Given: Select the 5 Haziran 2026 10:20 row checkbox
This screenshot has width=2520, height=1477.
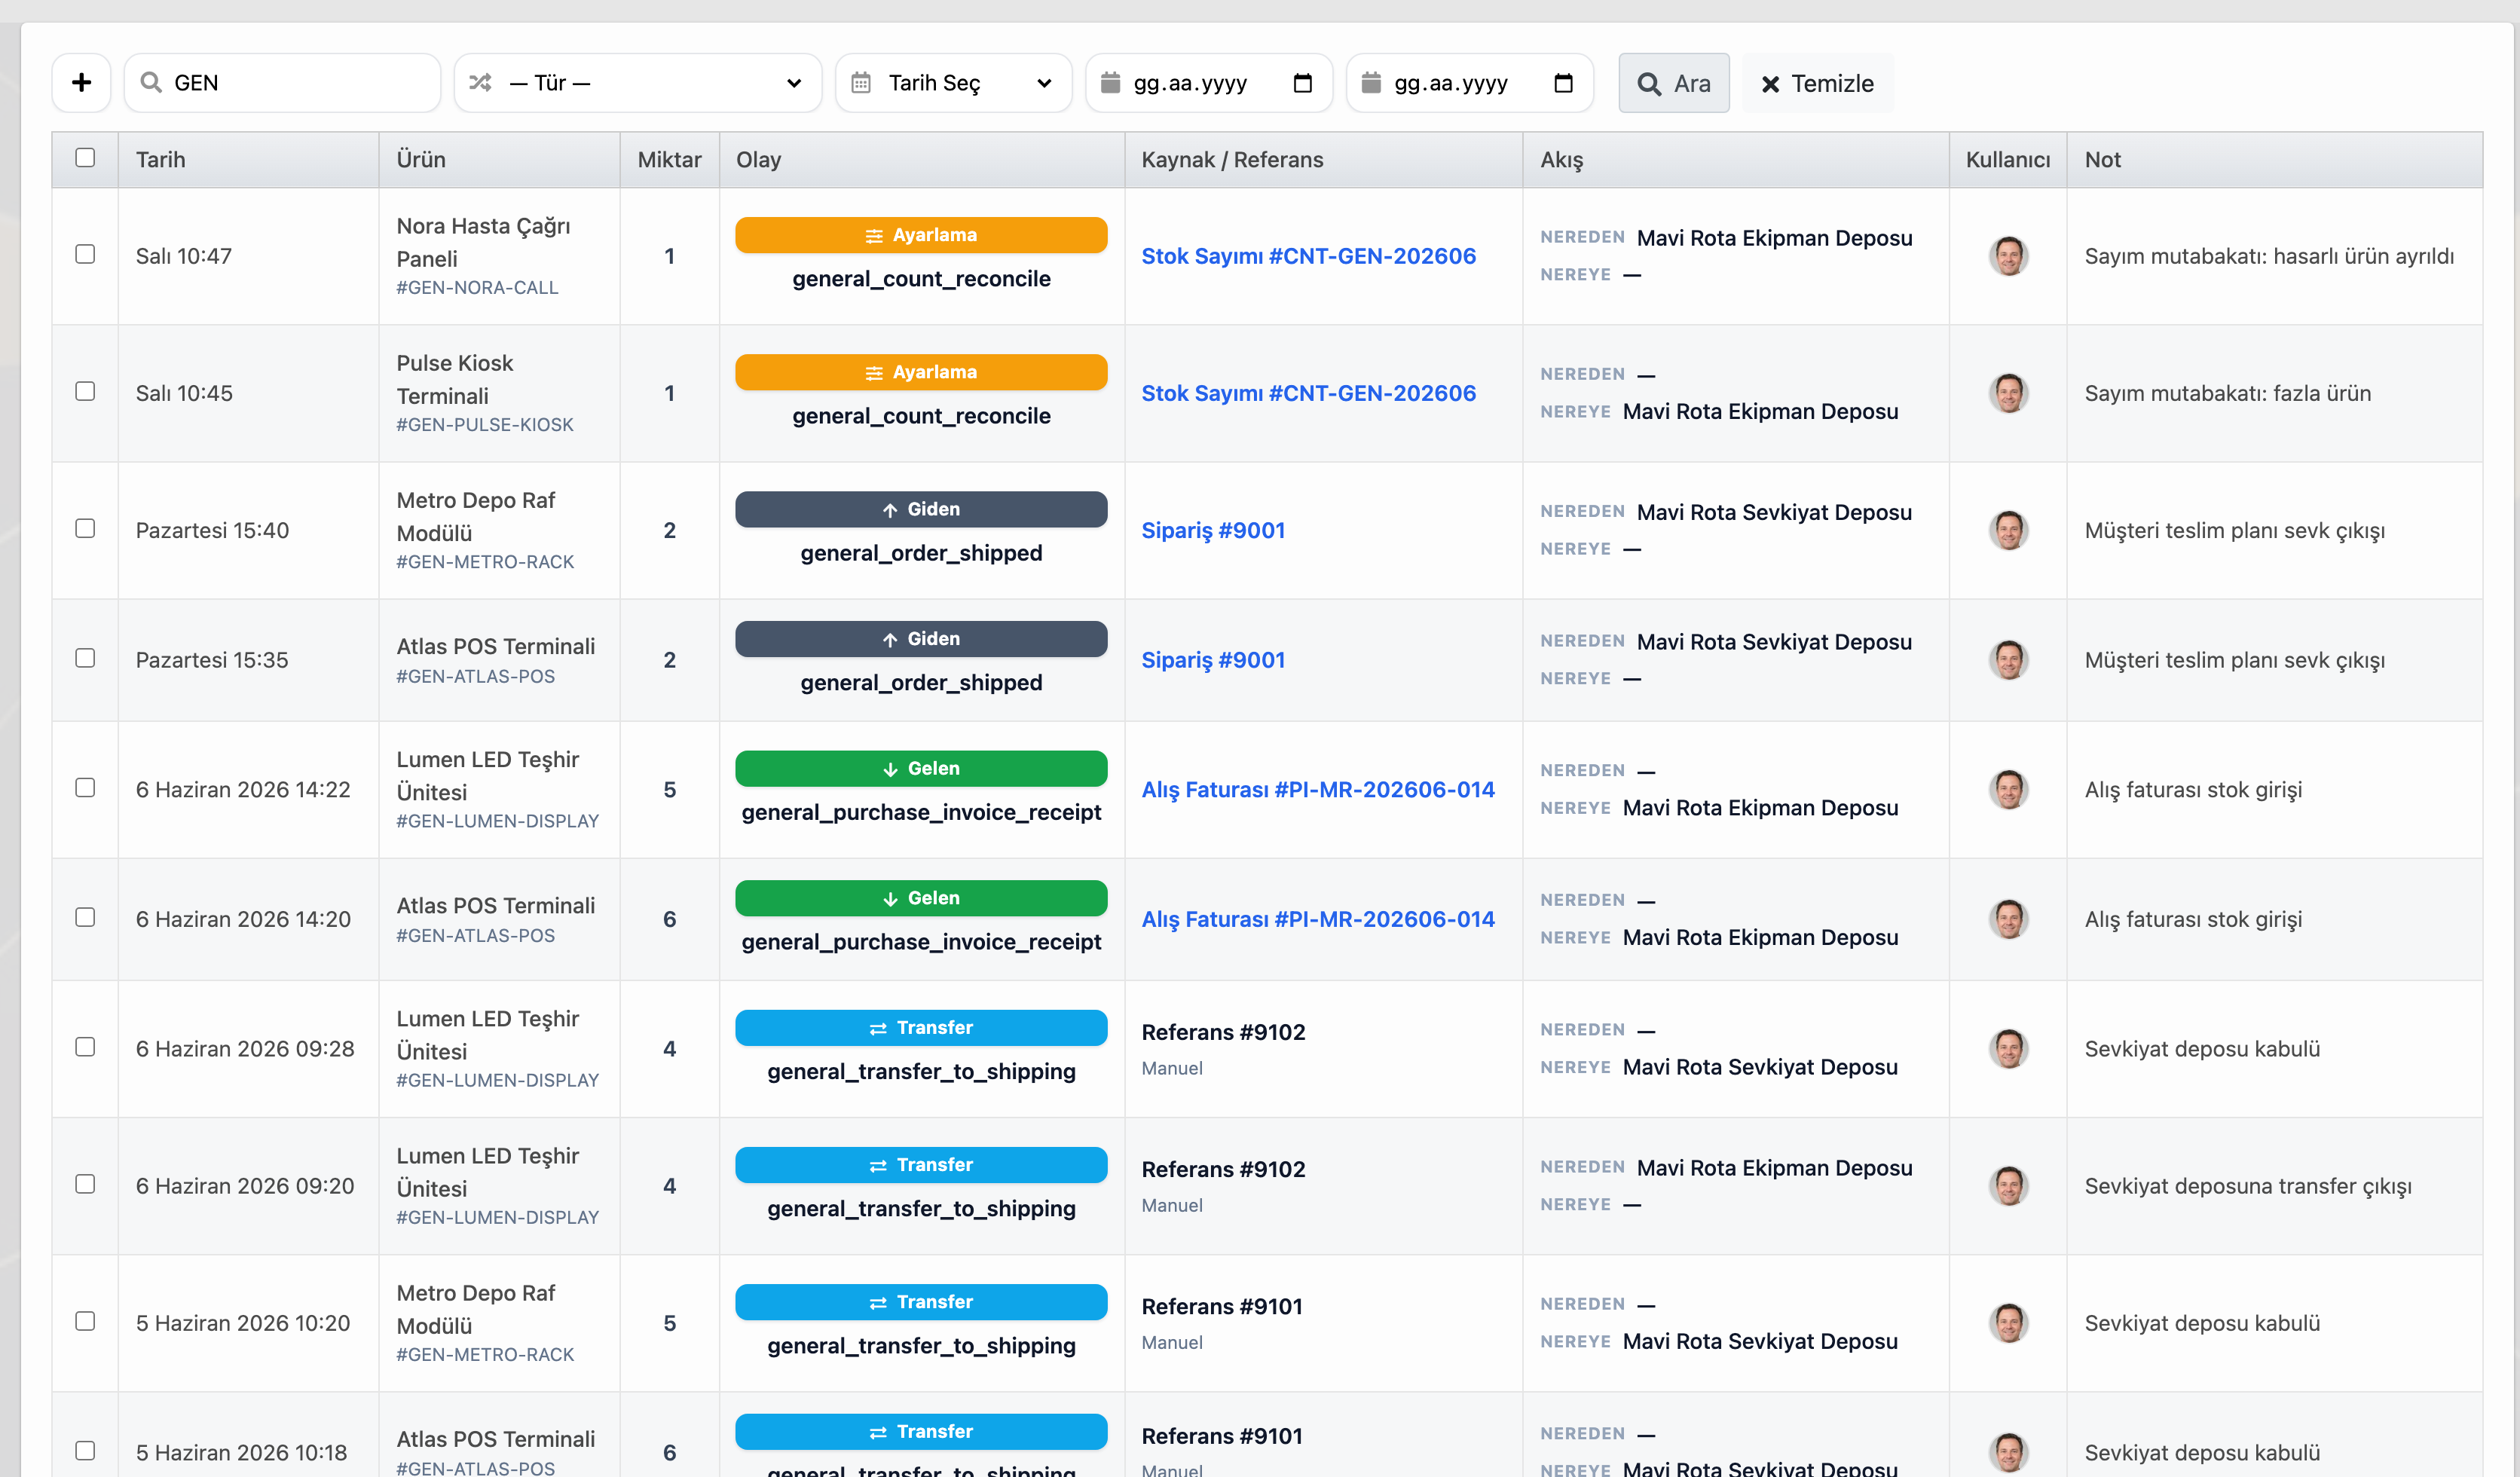Looking at the screenshot, I should point(85,1321).
